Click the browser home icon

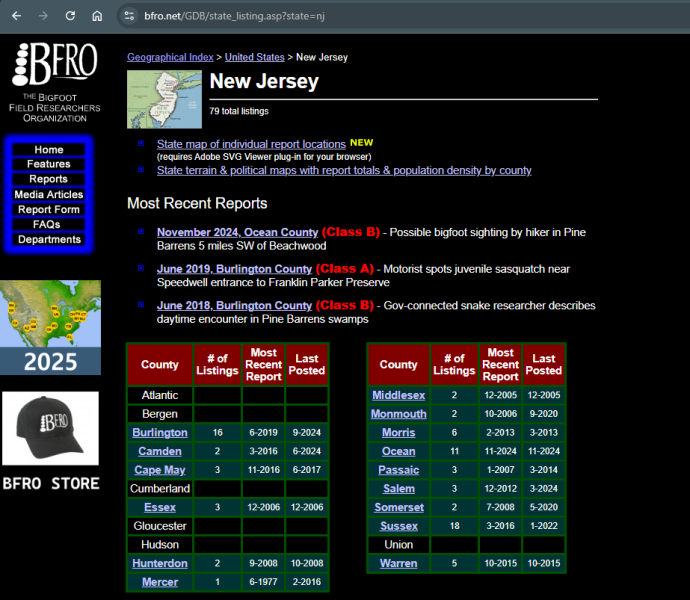coord(97,16)
